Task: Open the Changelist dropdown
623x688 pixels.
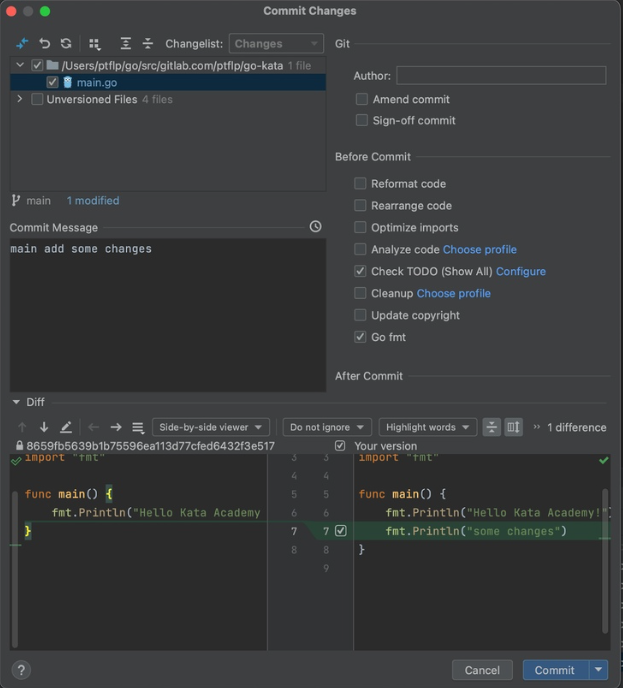Action: point(276,44)
